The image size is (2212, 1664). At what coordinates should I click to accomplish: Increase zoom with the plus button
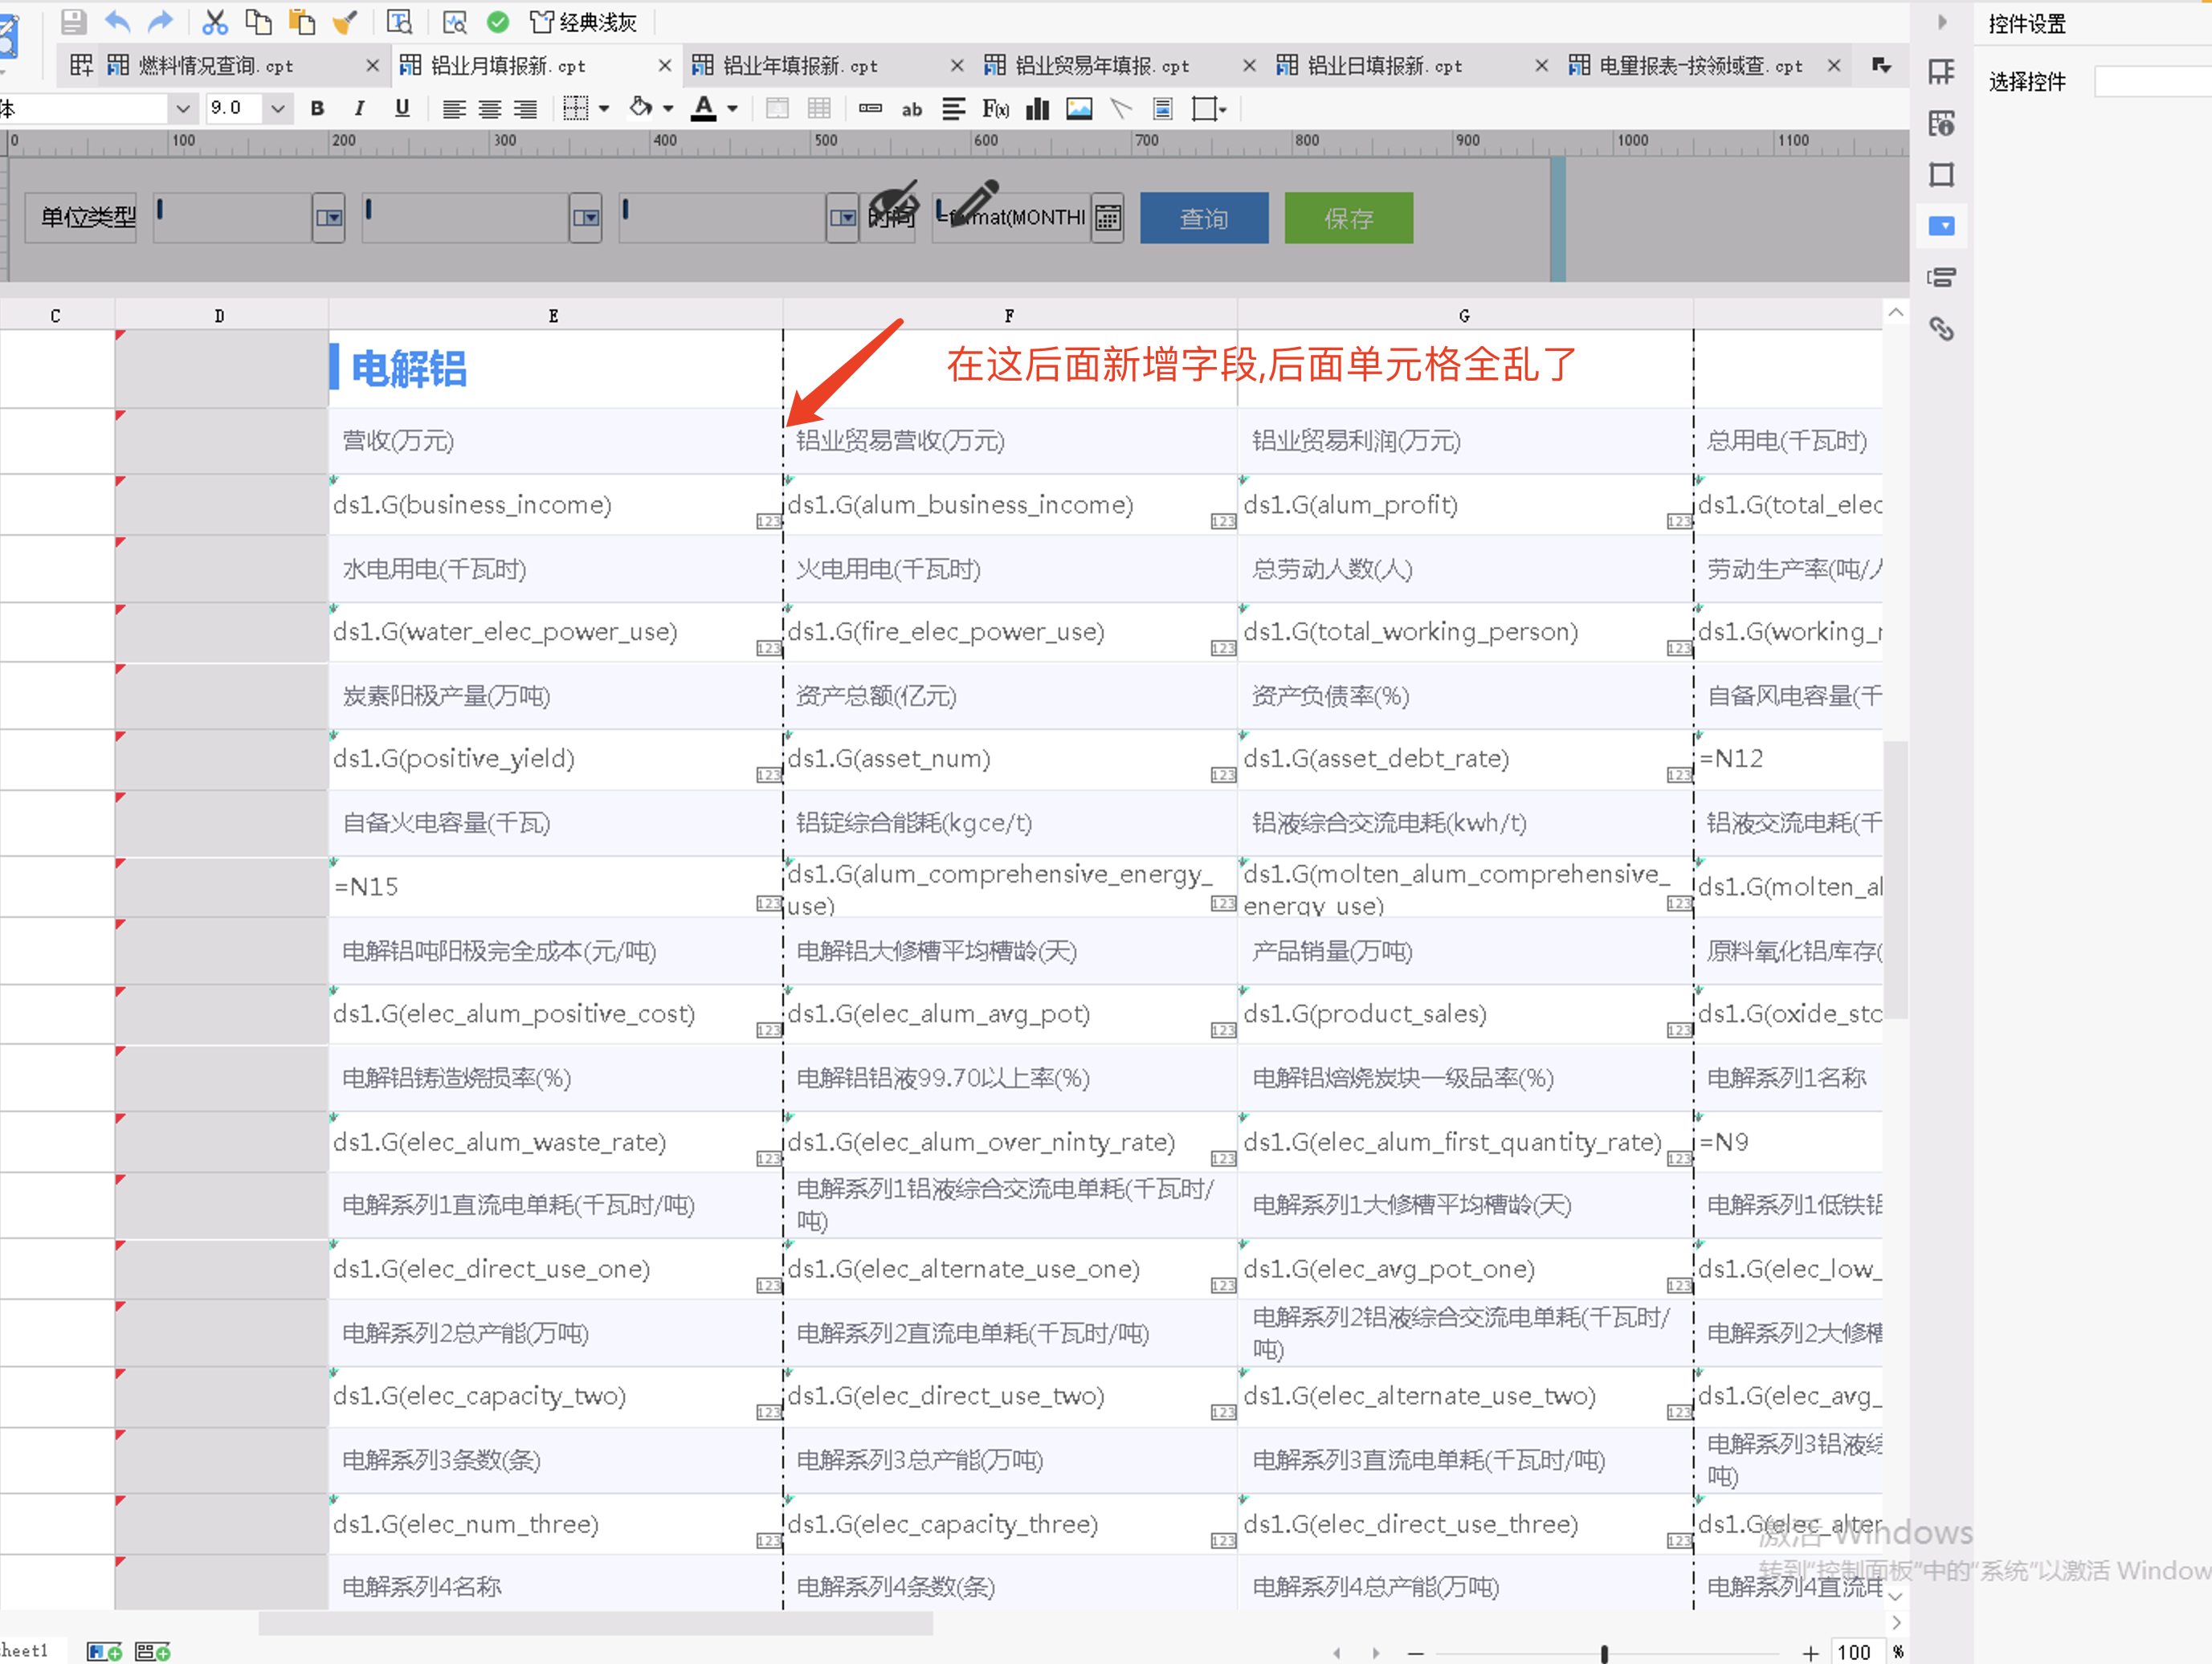pos(1810,1653)
